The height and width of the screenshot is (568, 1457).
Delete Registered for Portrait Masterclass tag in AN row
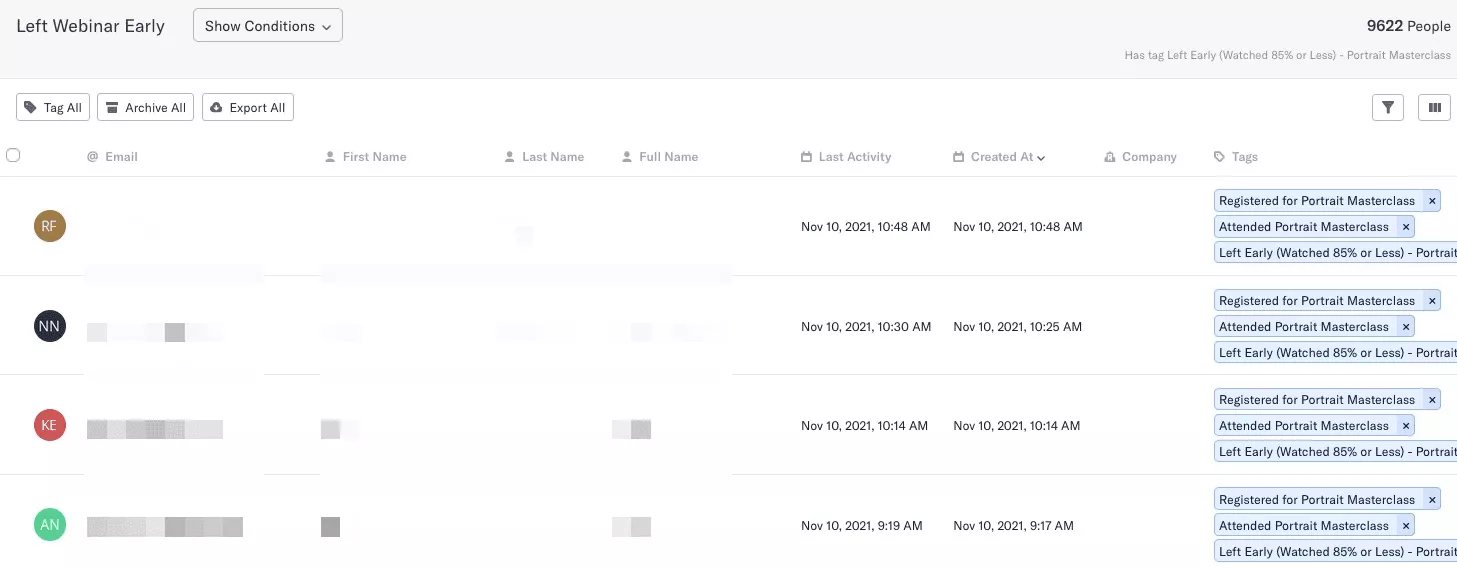(x=1432, y=500)
